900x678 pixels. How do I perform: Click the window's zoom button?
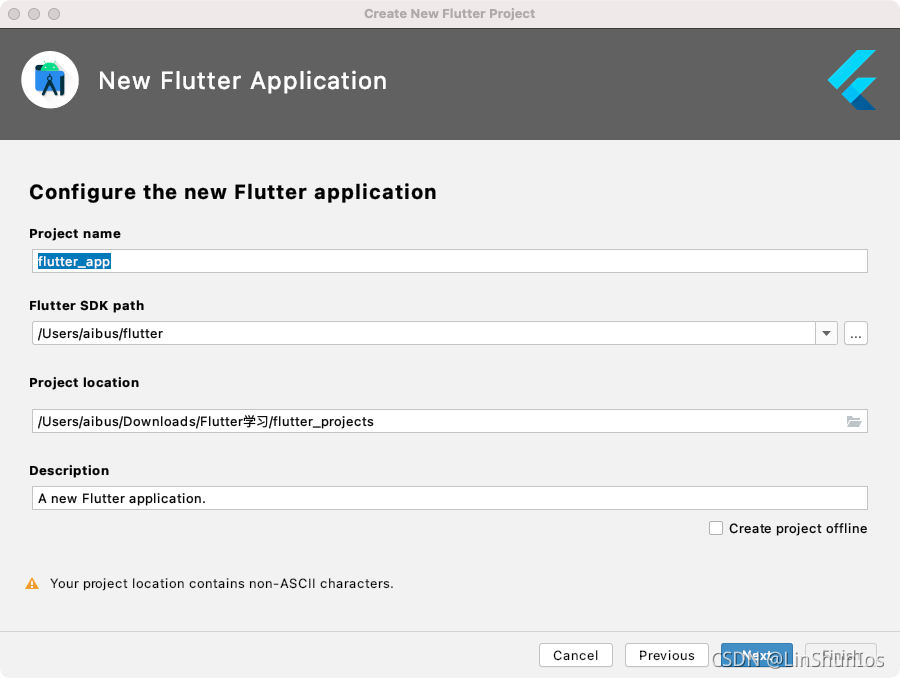point(54,14)
